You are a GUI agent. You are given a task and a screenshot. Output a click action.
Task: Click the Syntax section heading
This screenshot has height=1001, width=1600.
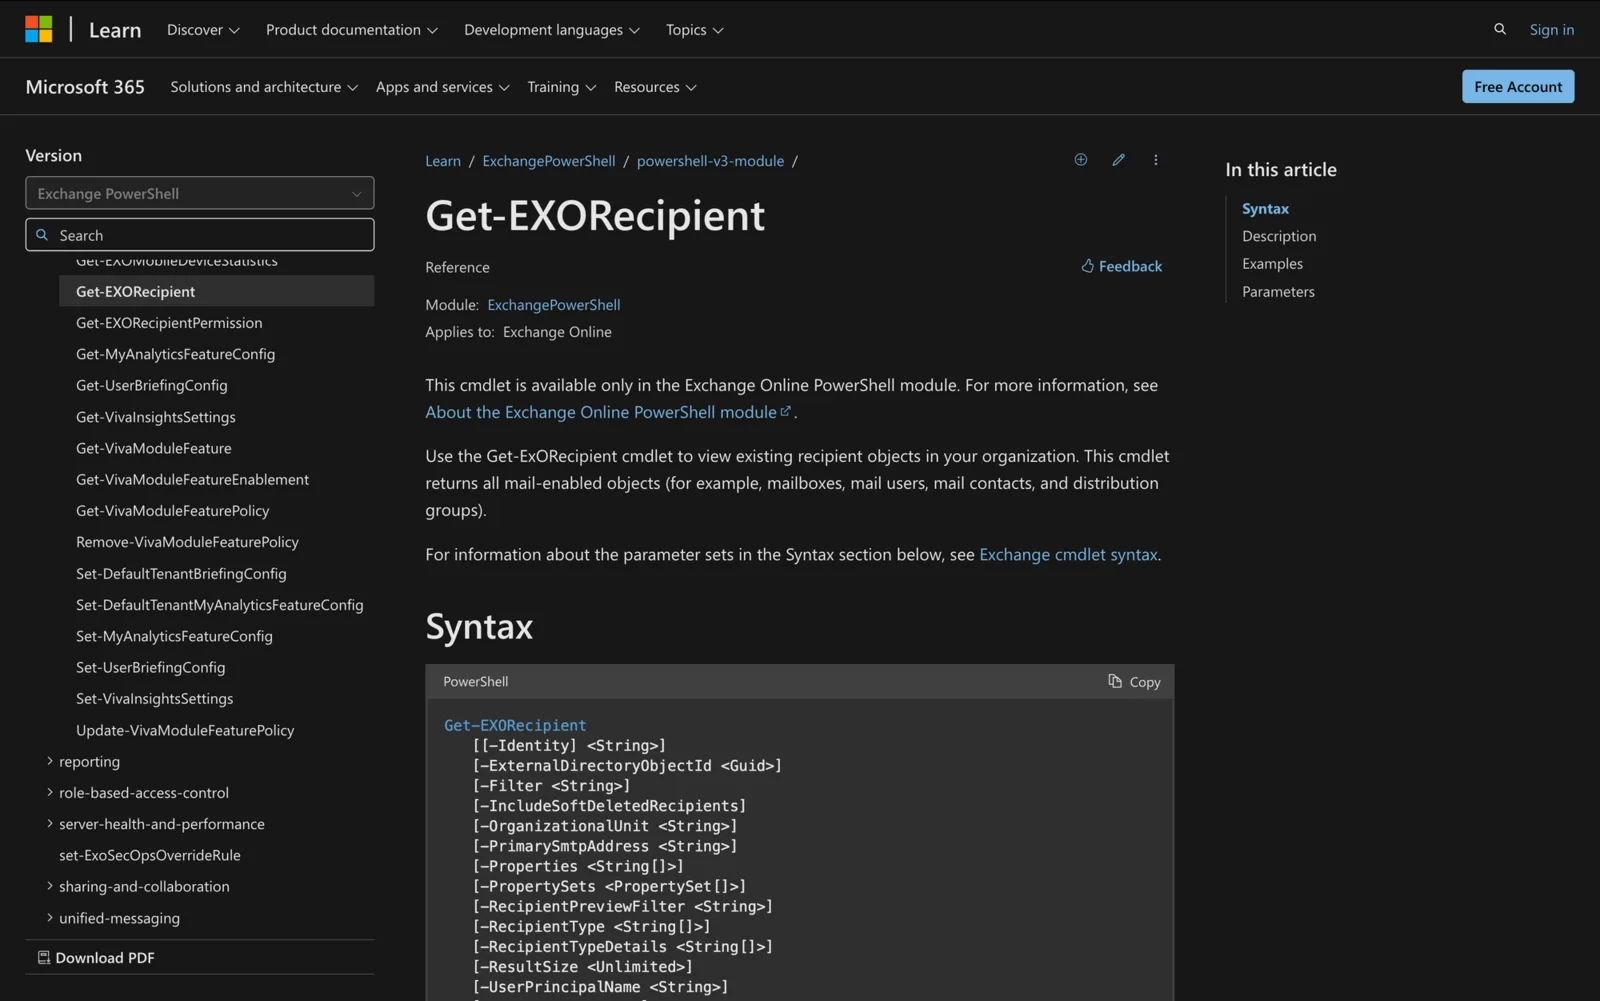coord(479,627)
